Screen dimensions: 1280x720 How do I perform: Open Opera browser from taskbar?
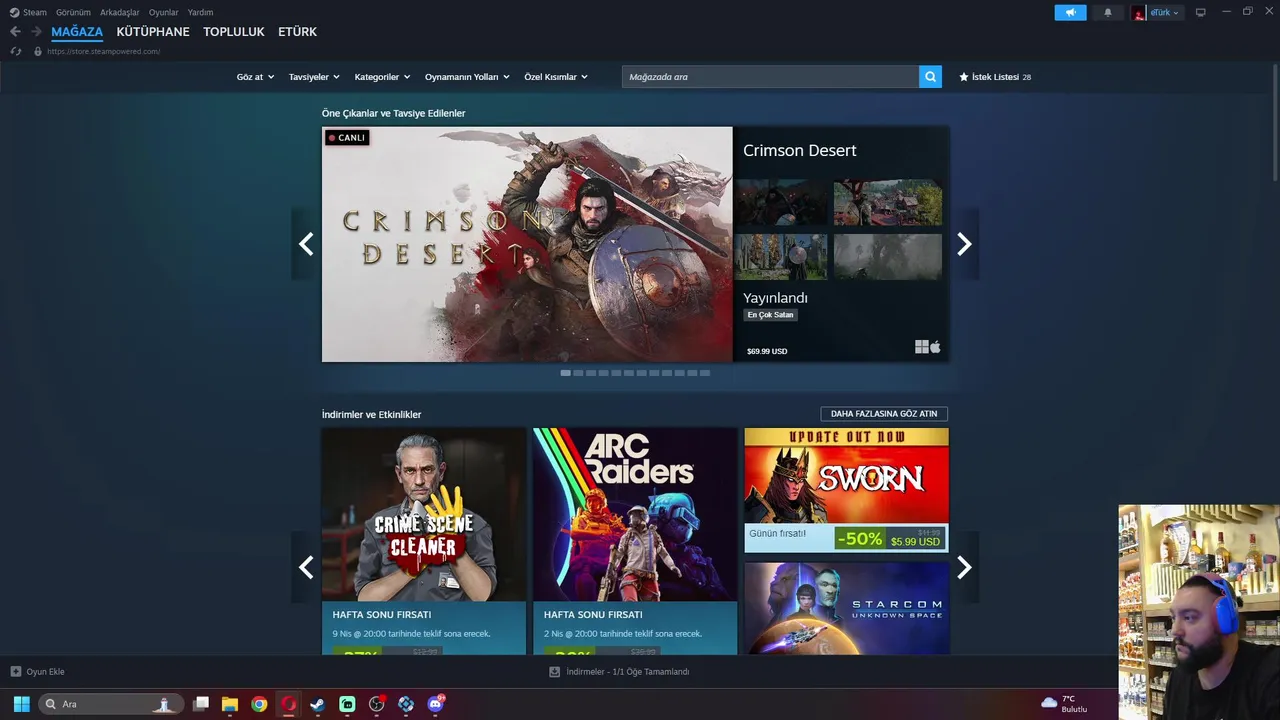tap(288, 704)
